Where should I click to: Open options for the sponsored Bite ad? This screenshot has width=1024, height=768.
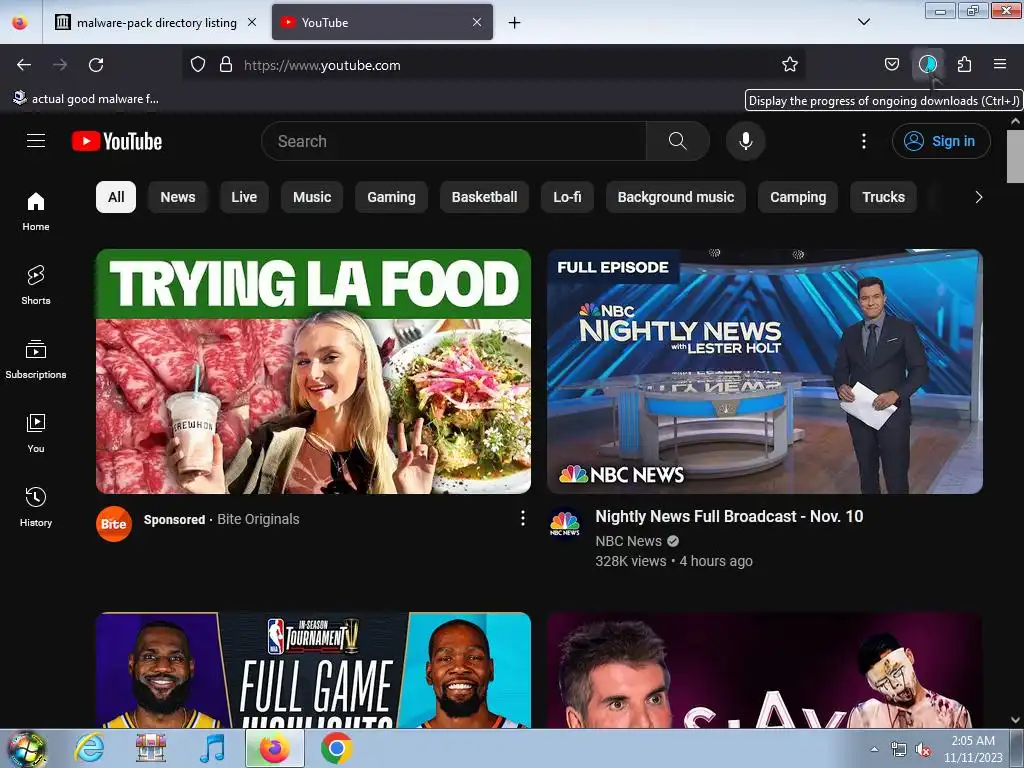[x=522, y=519]
